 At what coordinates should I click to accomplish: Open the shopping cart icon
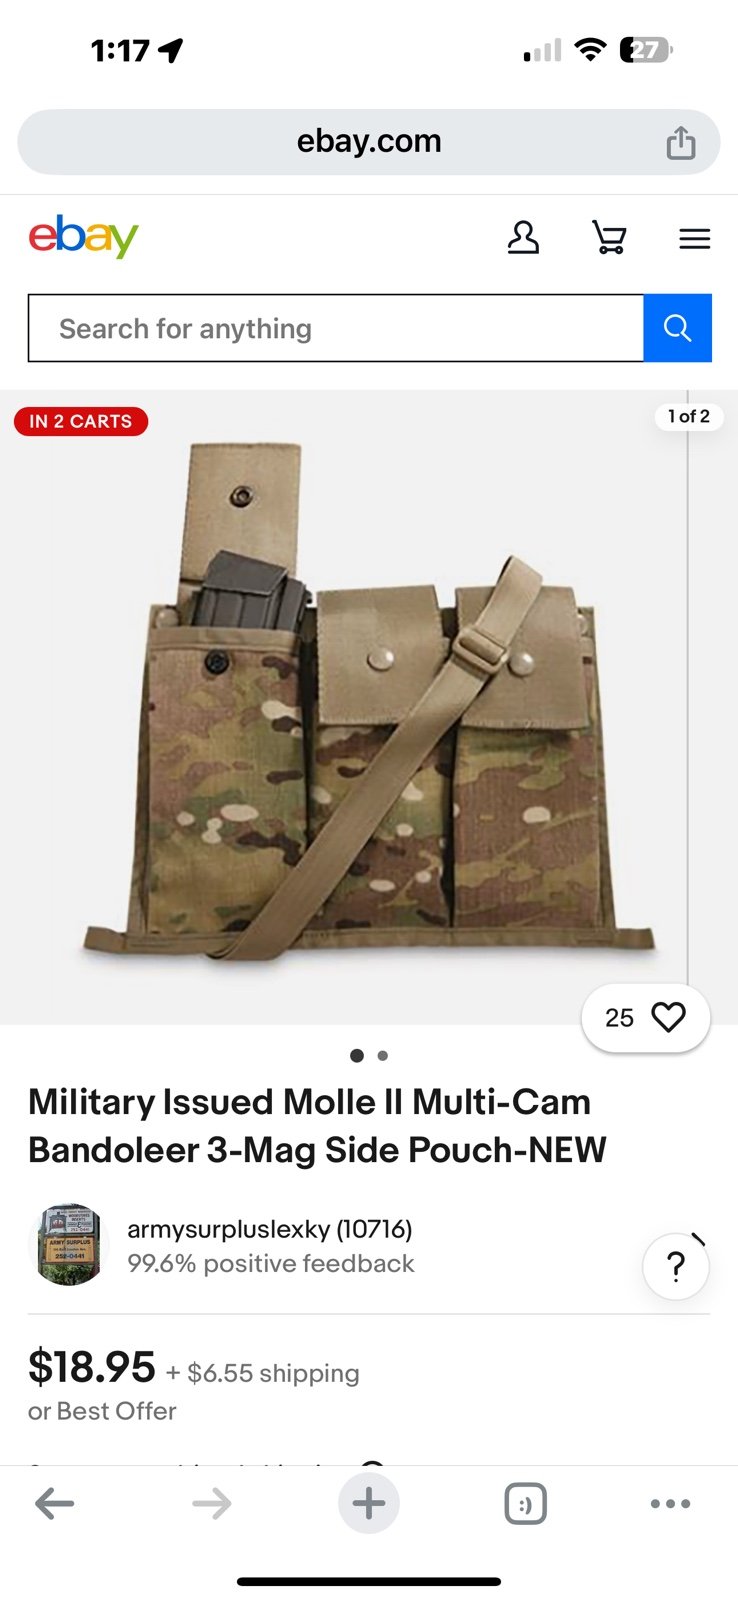coord(609,238)
